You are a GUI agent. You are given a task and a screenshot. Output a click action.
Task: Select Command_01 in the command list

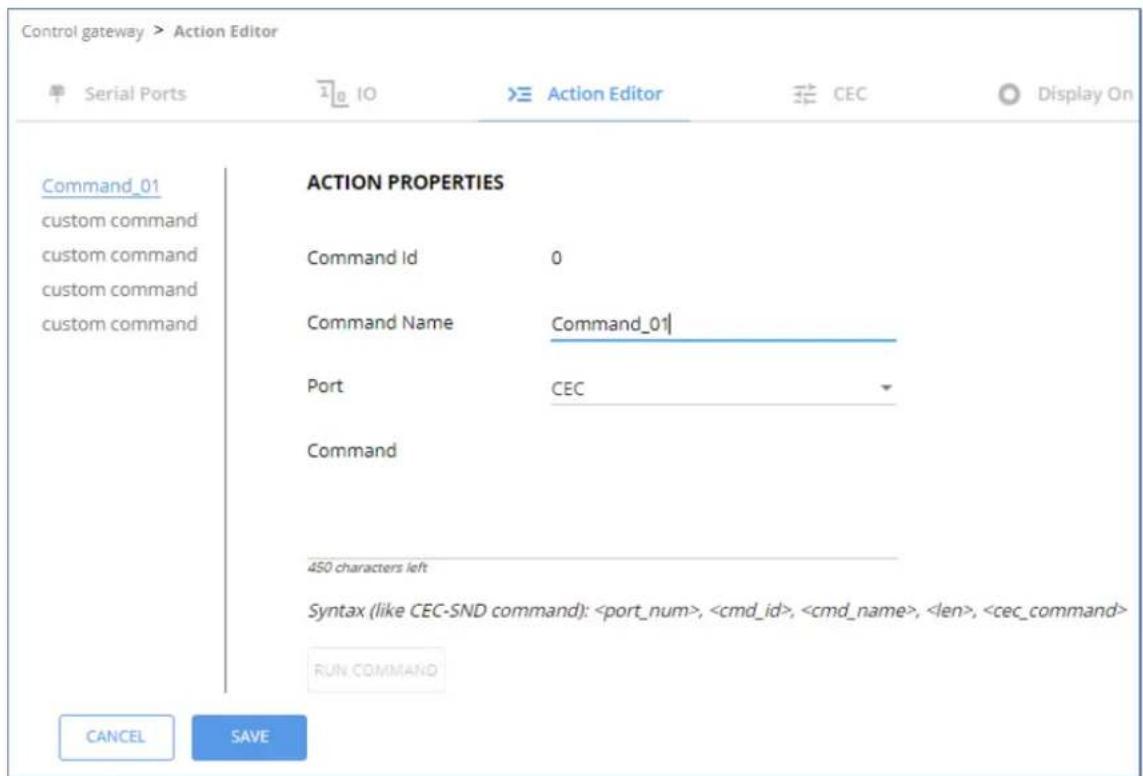coord(101,186)
